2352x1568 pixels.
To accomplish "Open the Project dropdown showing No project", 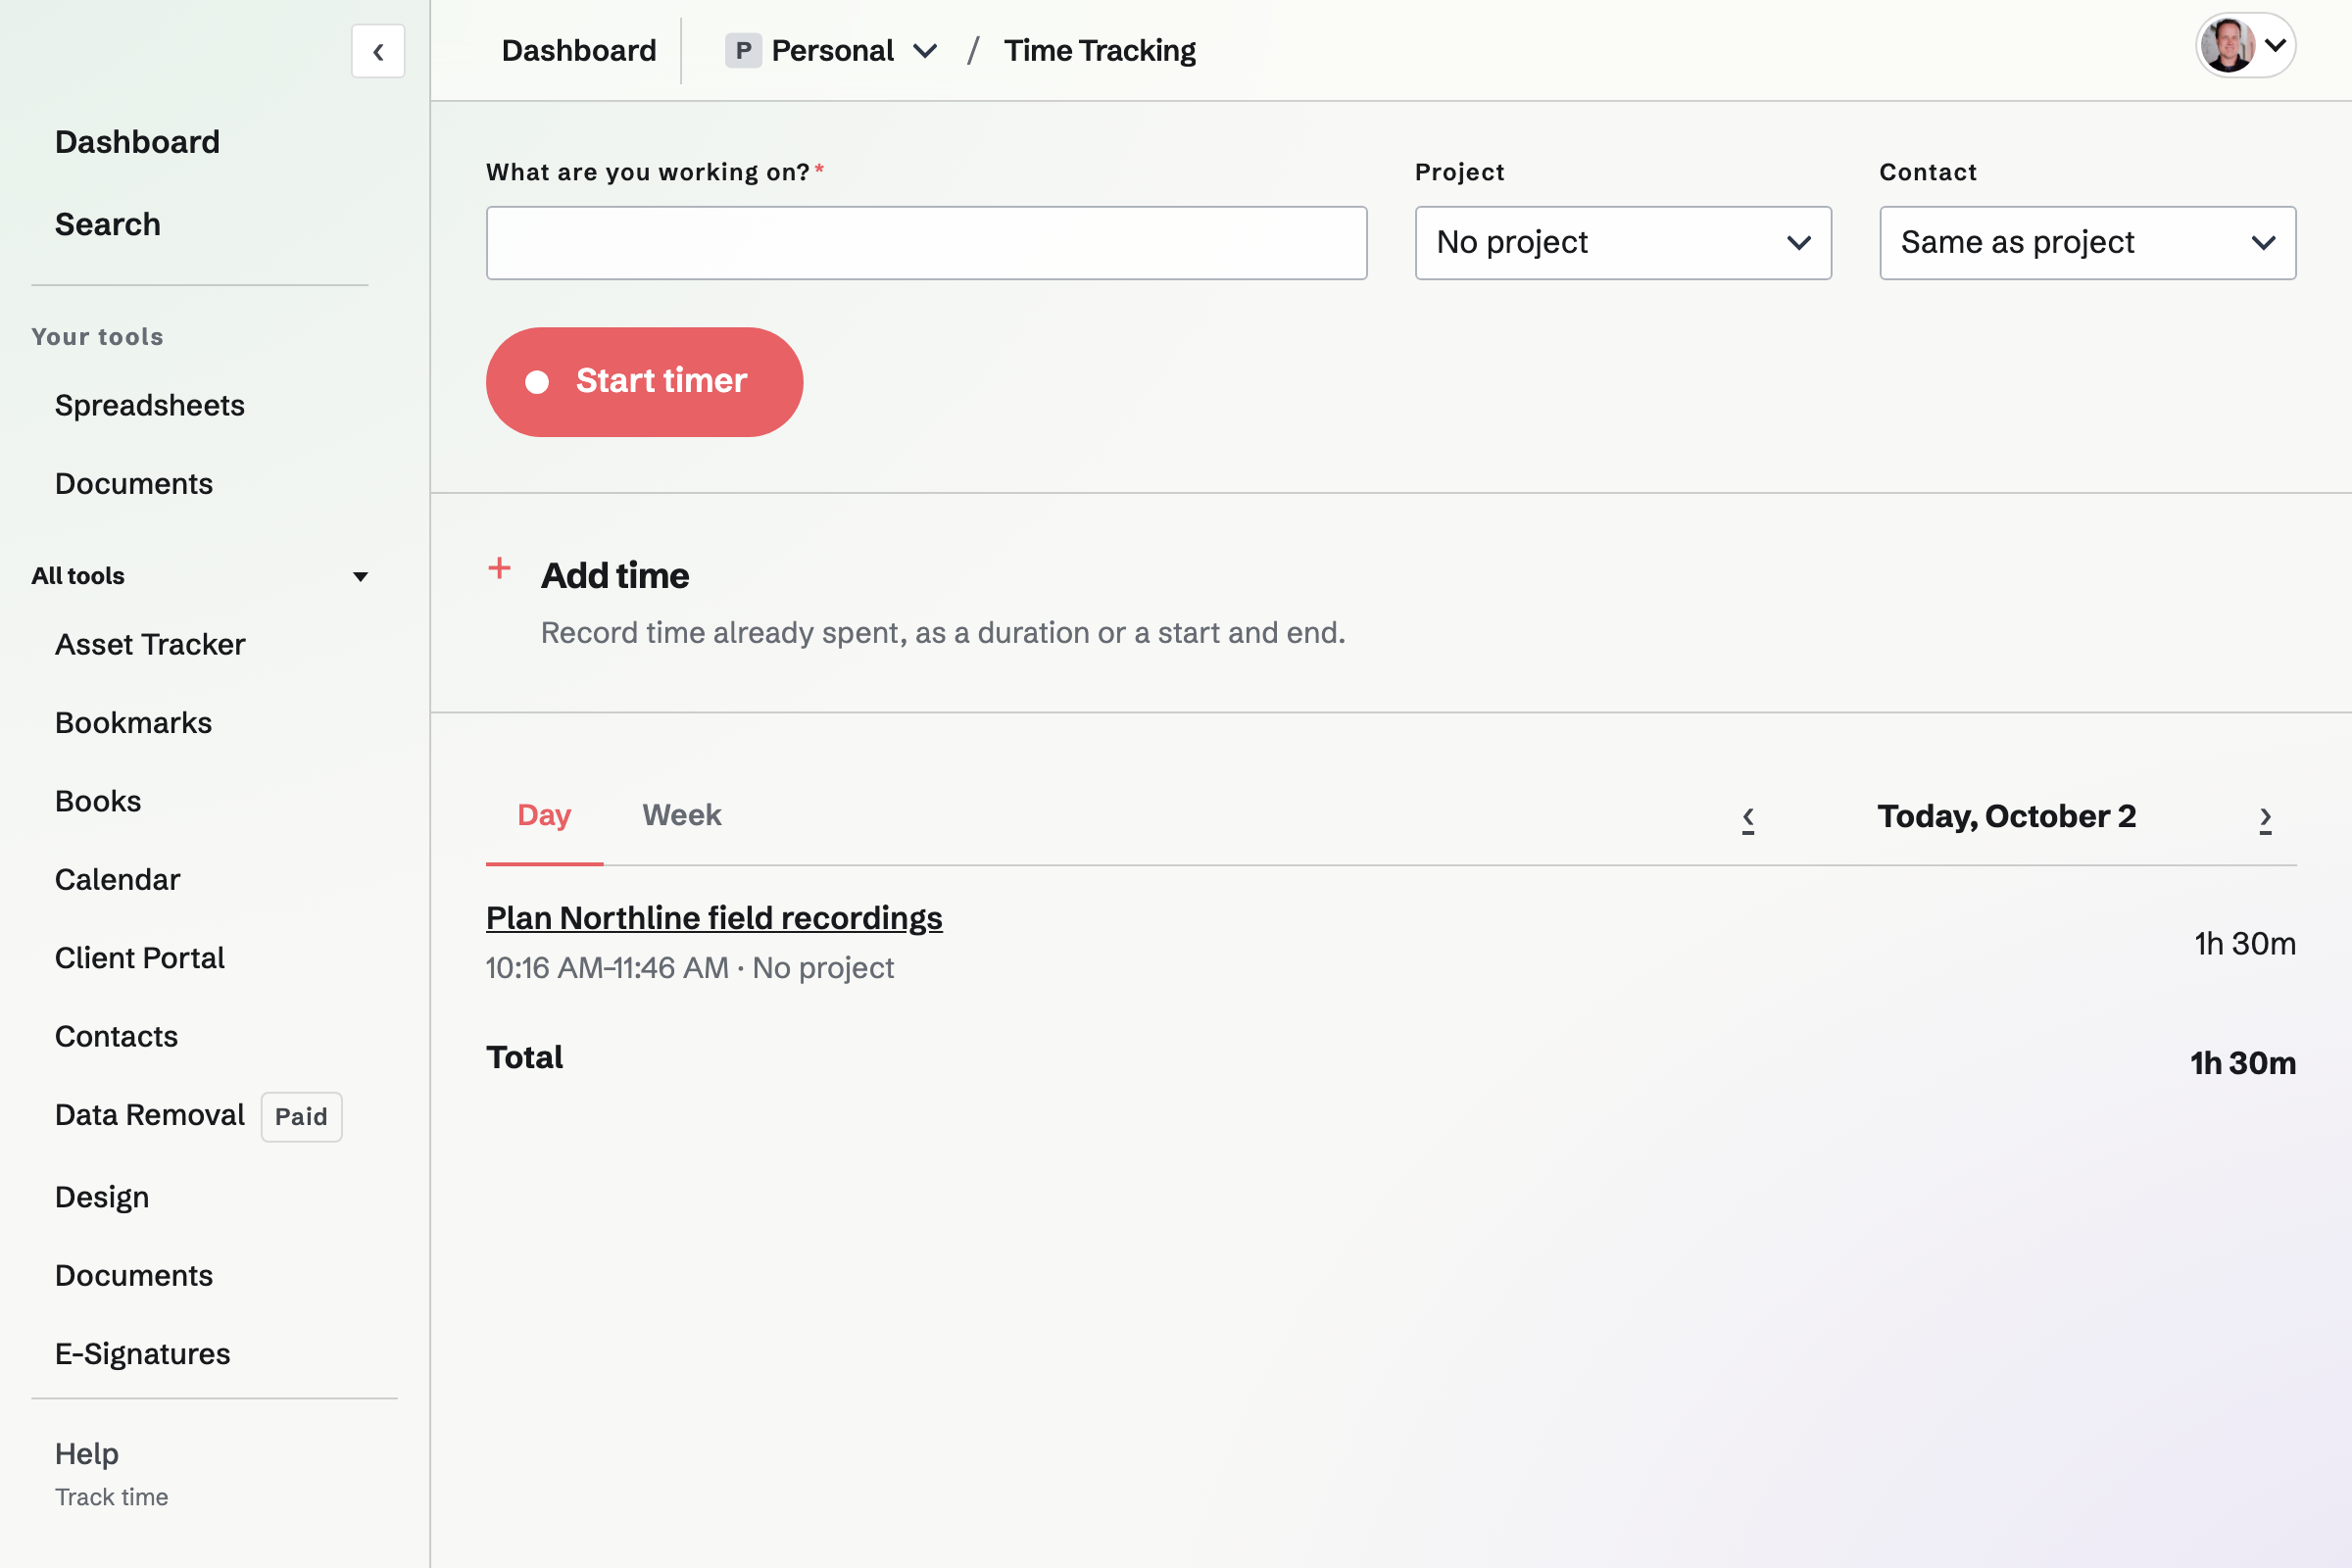I will 1623,243.
